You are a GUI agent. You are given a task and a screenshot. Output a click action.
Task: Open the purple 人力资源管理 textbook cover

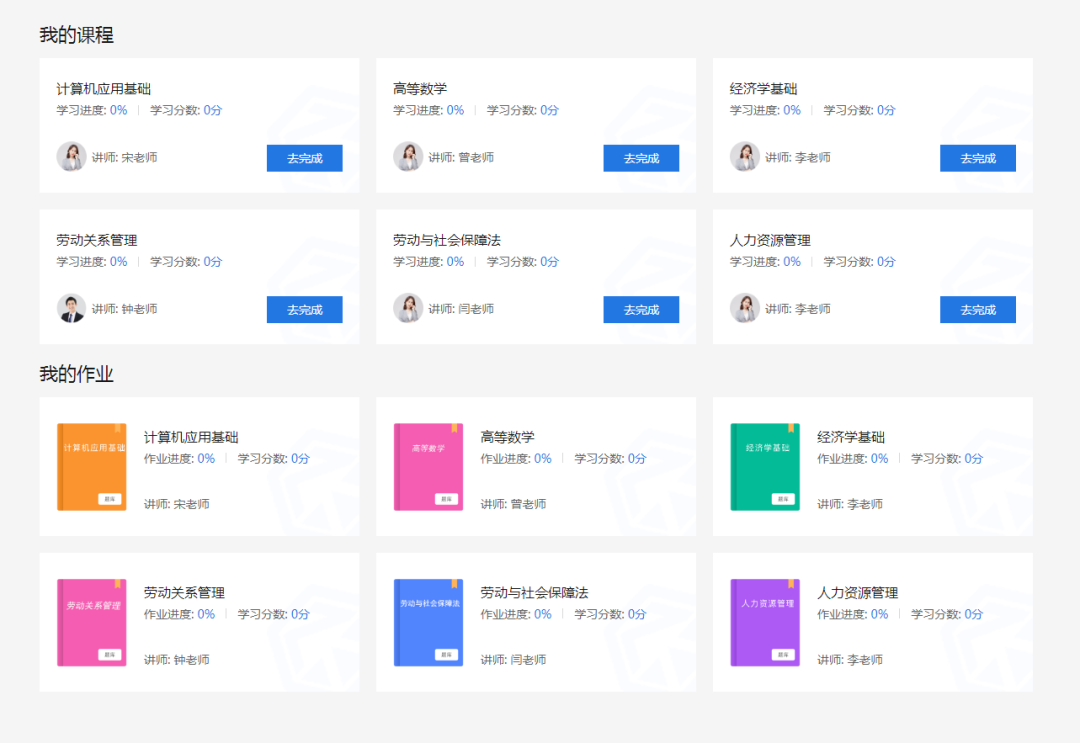pyautogui.click(x=765, y=622)
